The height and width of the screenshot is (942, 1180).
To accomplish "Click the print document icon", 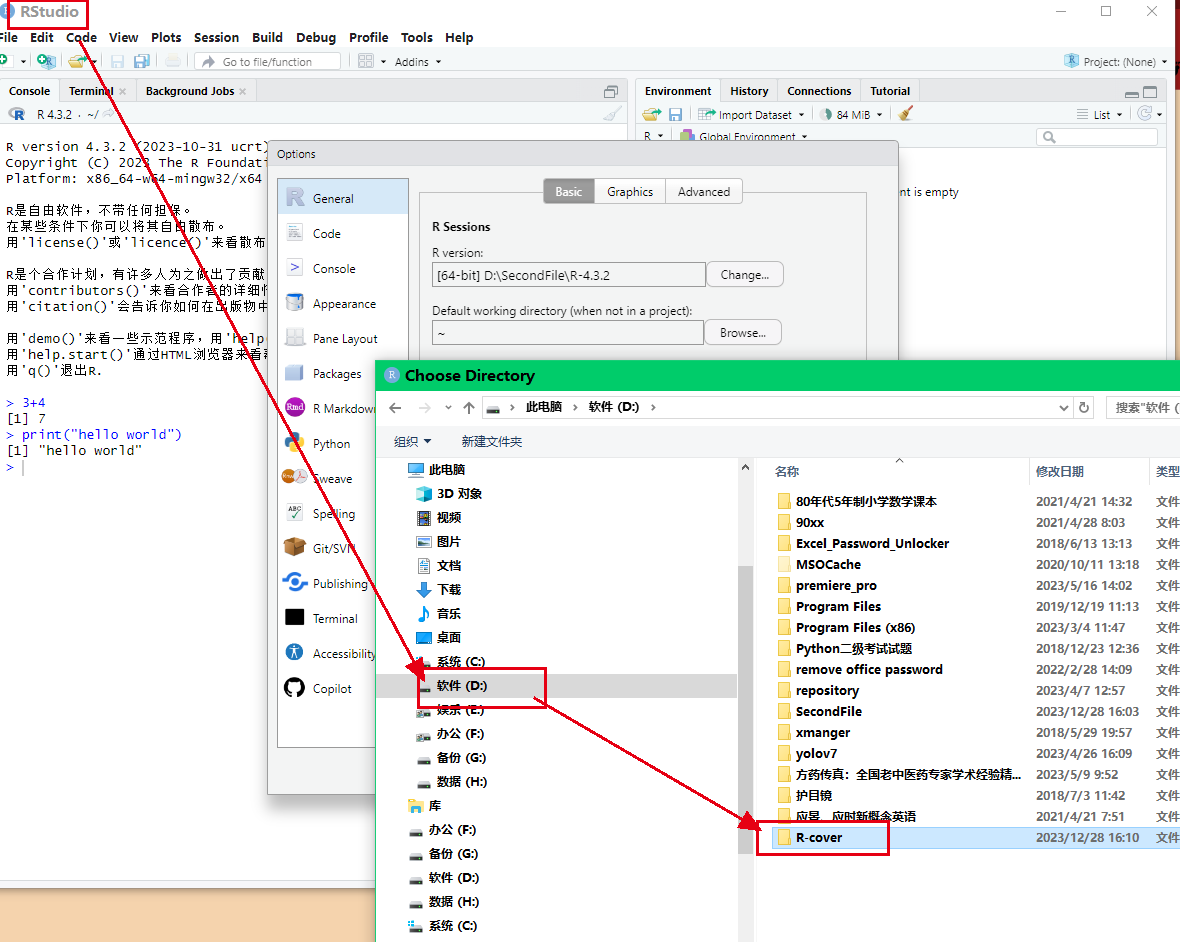I will point(173,61).
